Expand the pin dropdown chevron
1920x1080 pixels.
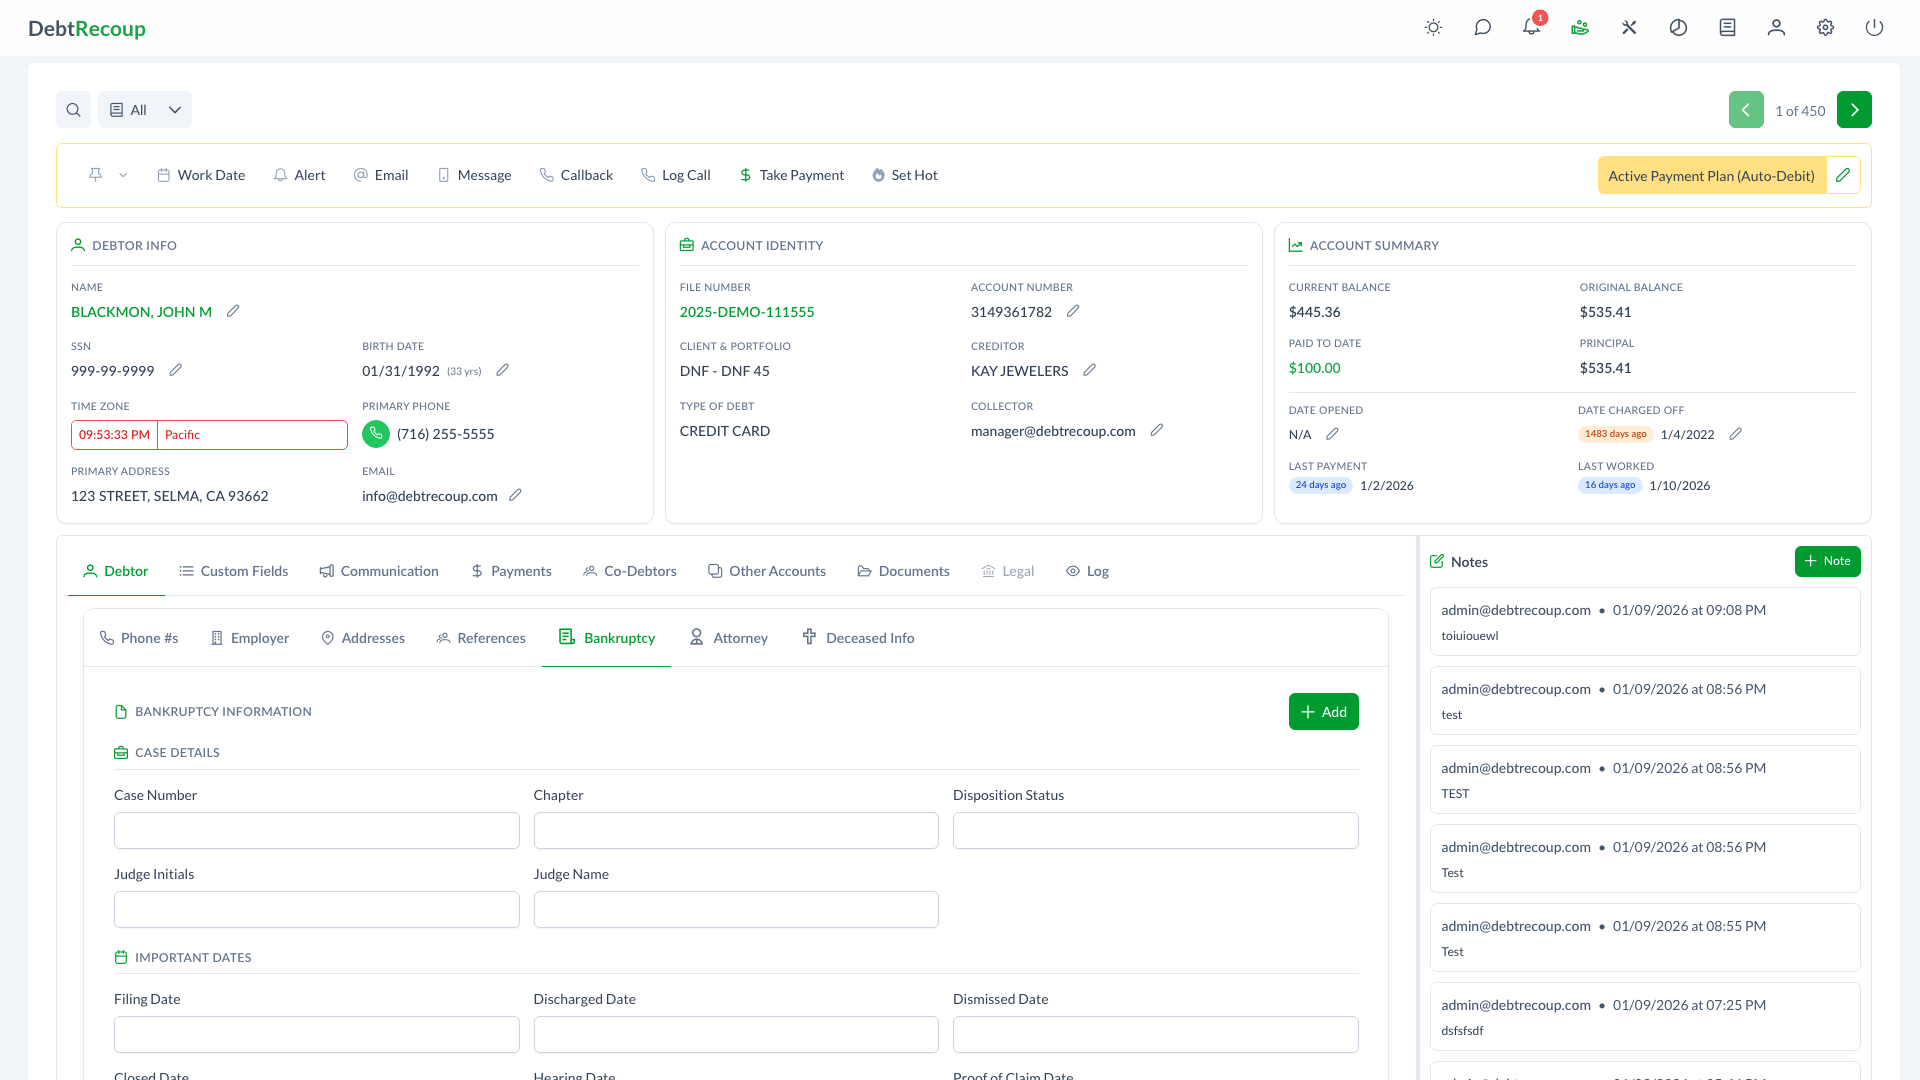click(123, 175)
